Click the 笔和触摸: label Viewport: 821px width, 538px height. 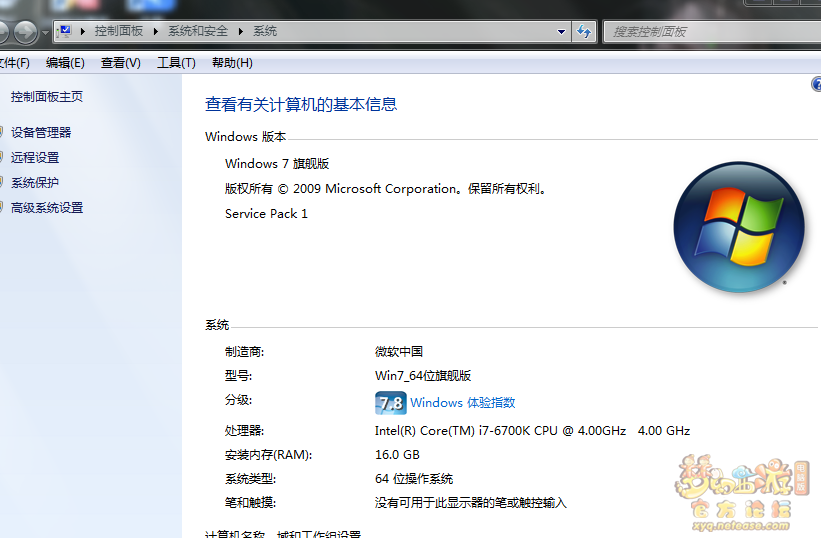(250, 503)
